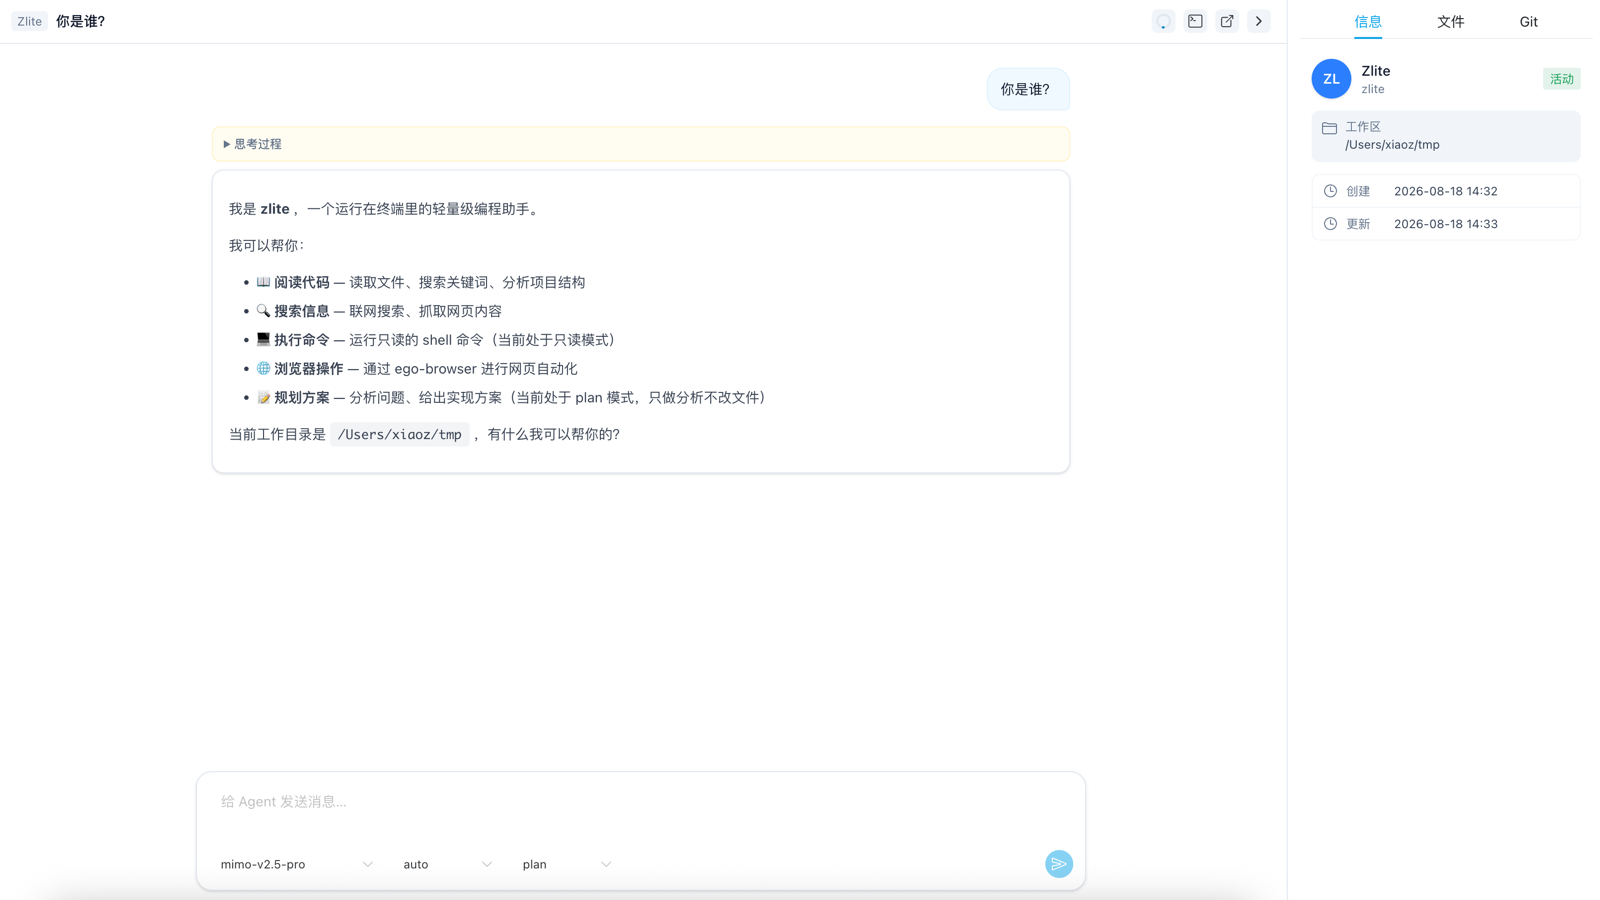
Task: Click the inline code /Users/xiaoz/tmp in reply
Action: tap(400, 435)
